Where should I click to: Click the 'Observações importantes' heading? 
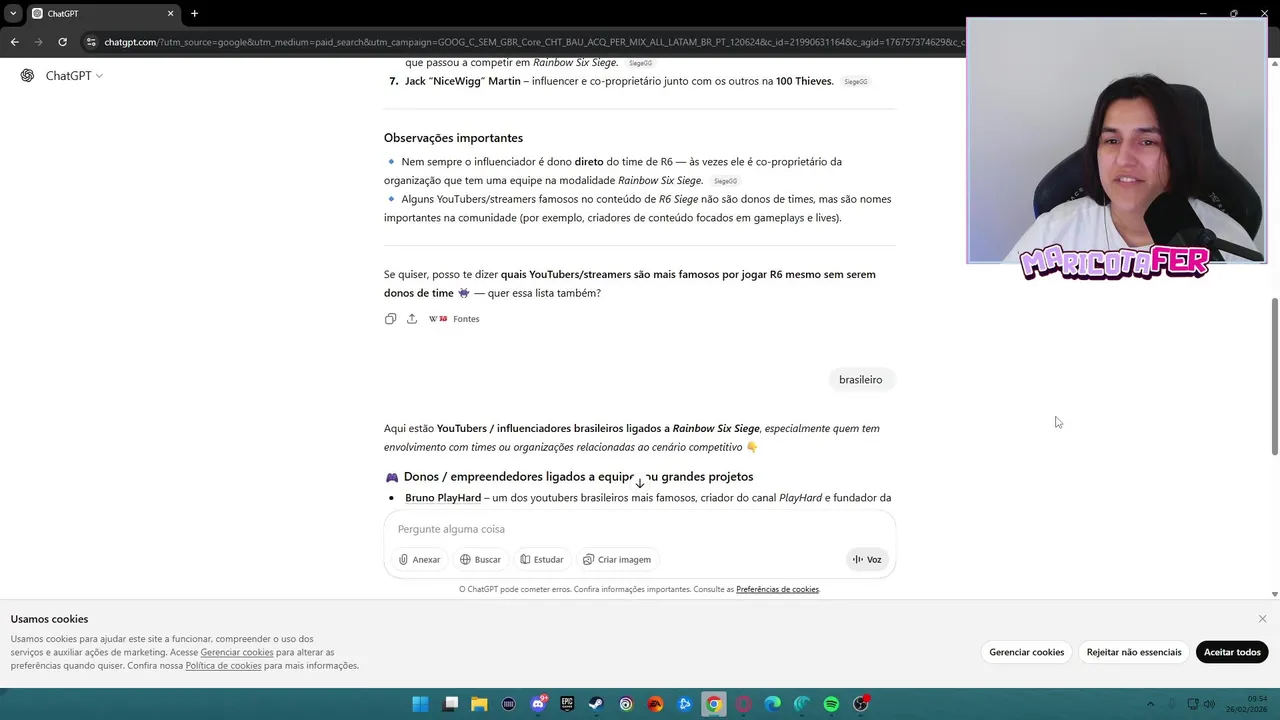pos(453,138)
